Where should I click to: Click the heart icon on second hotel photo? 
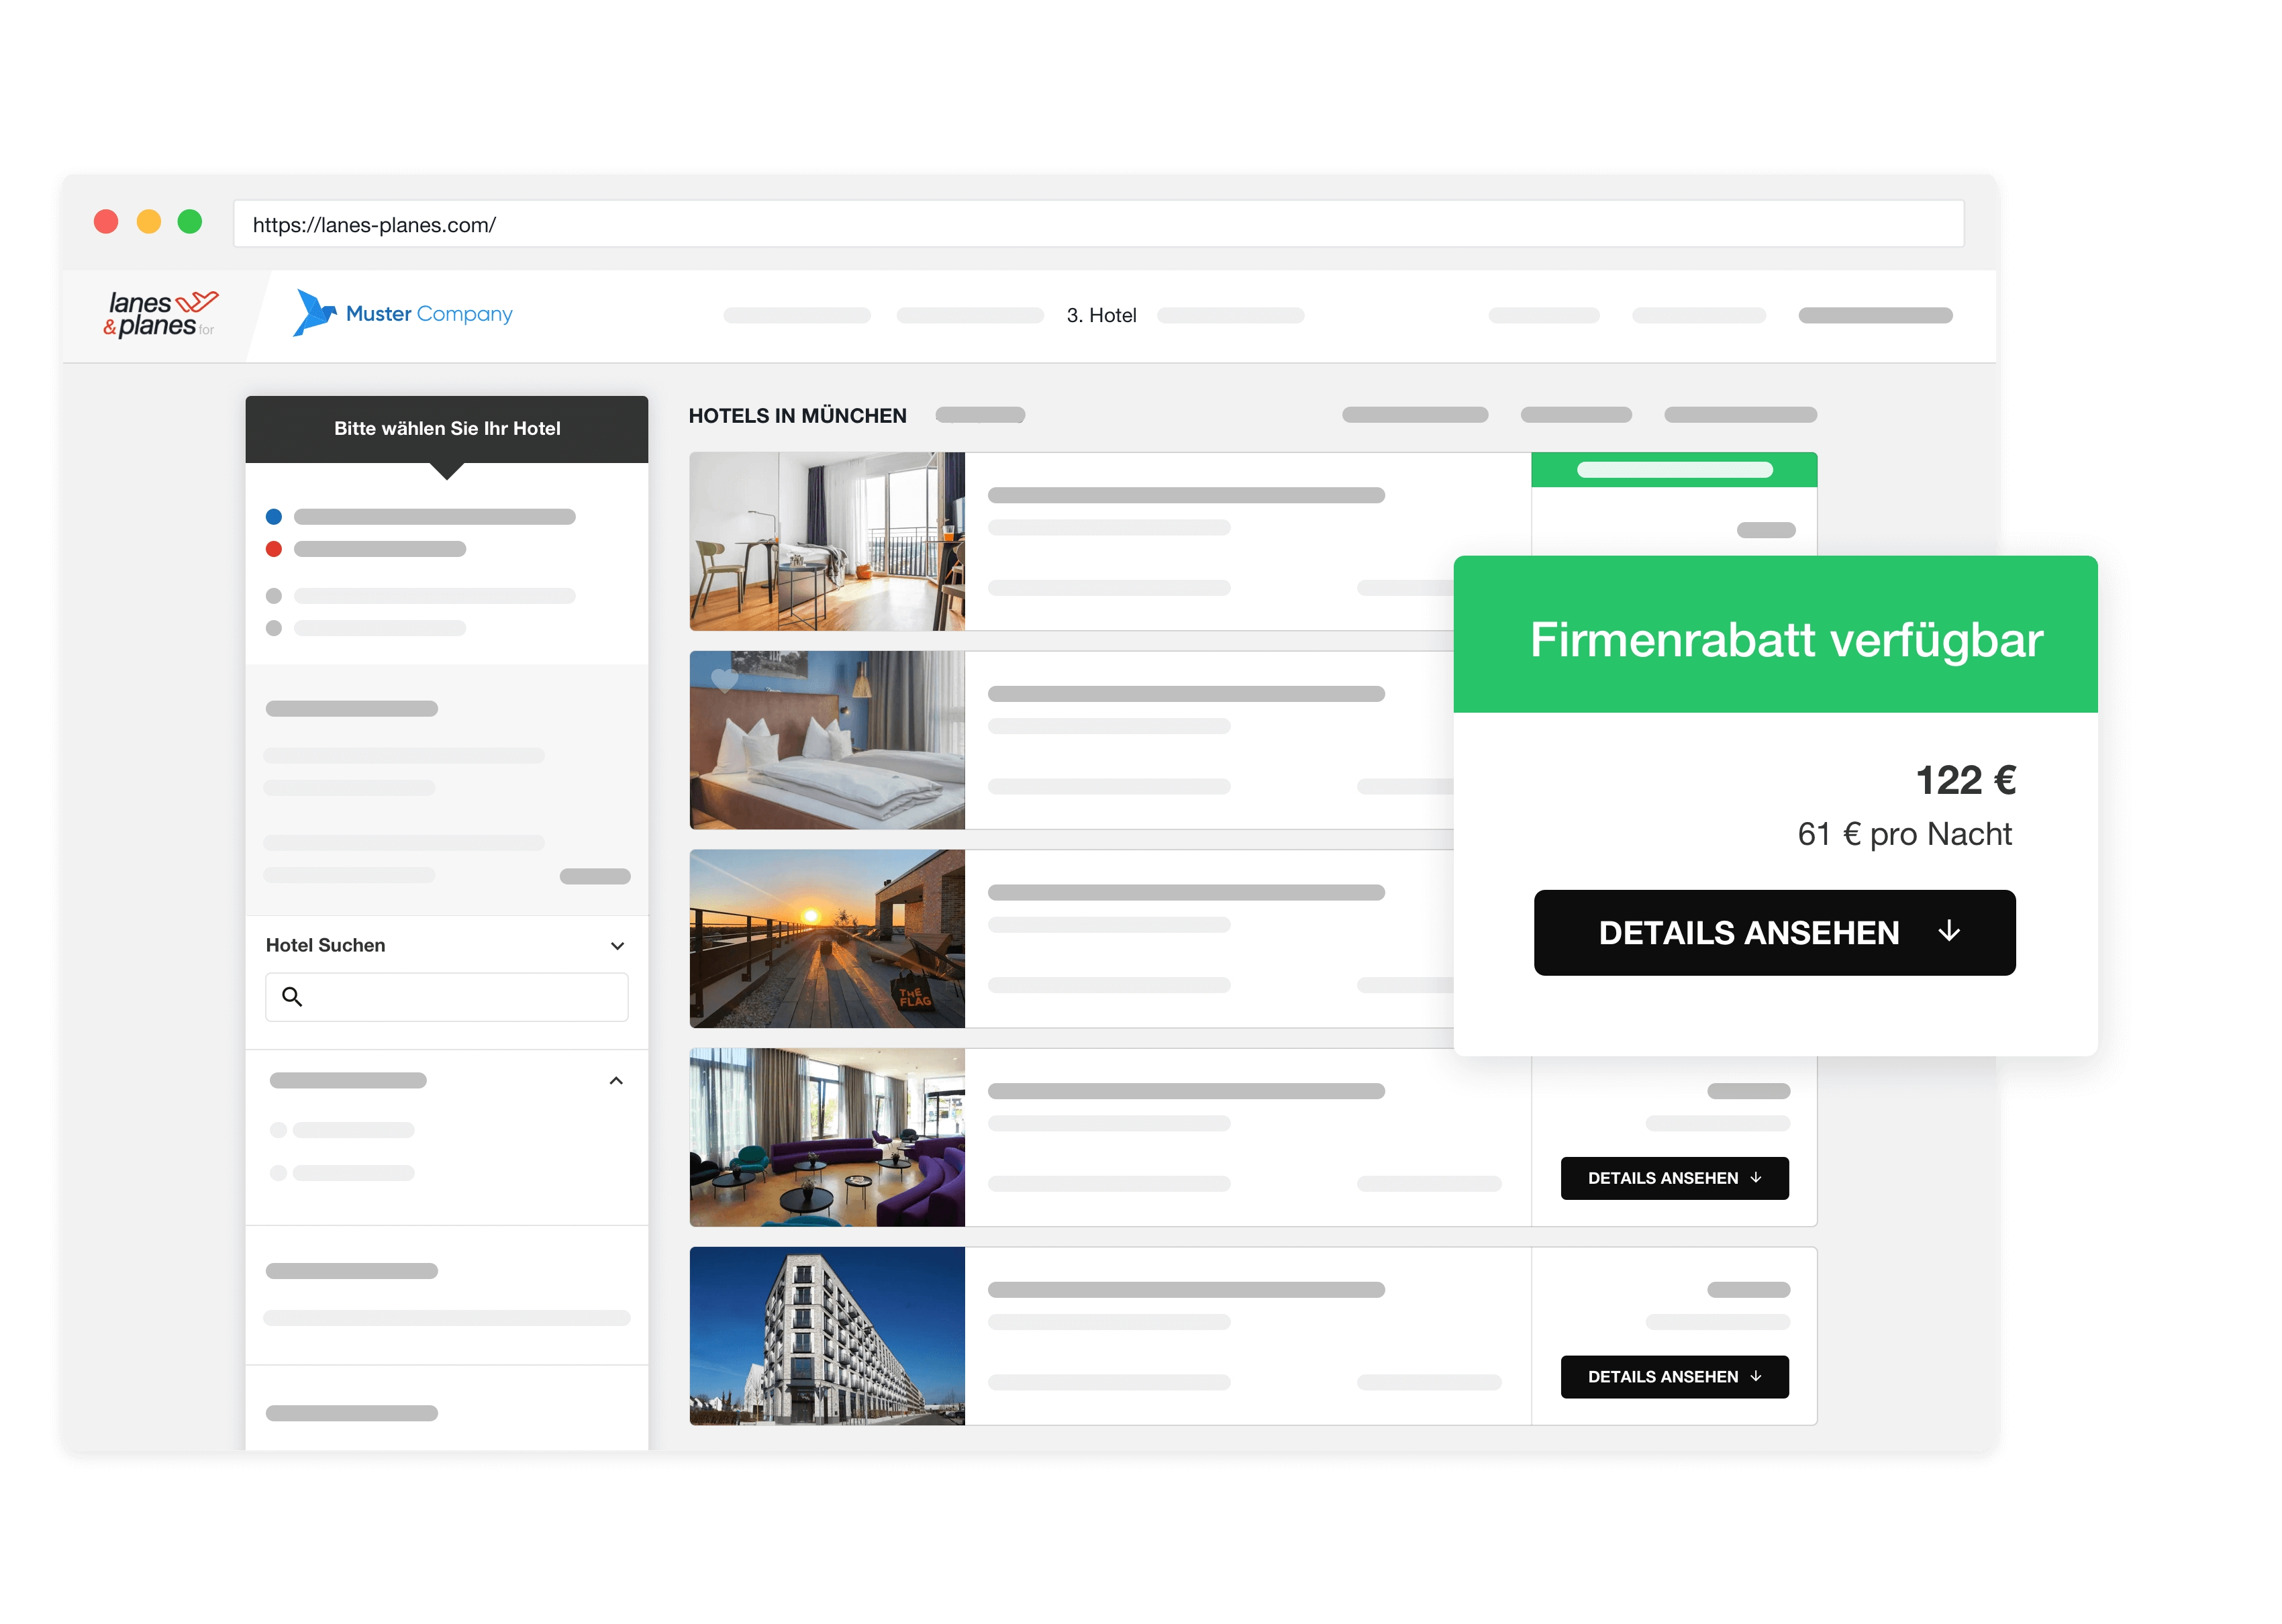coord(724,680)
